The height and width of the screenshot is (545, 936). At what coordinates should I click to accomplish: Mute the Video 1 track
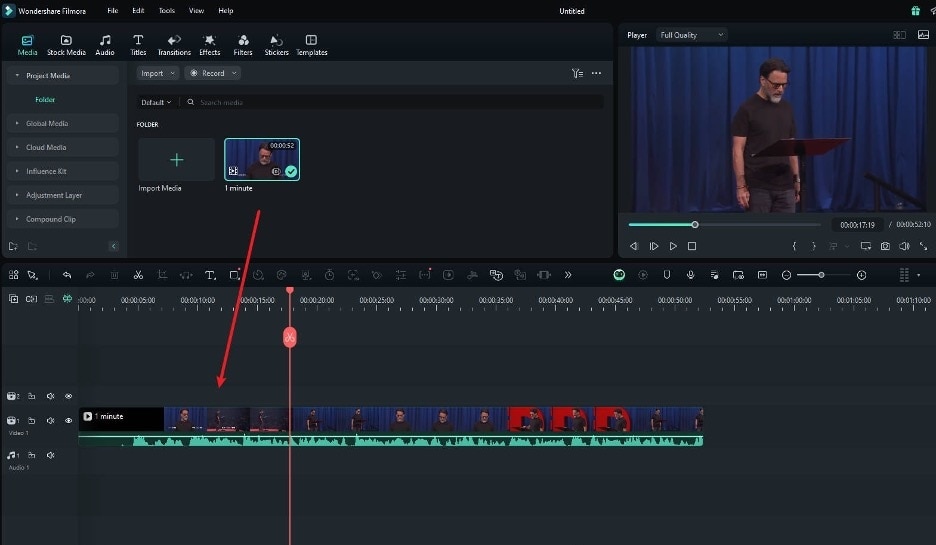[x=51, y=420]
